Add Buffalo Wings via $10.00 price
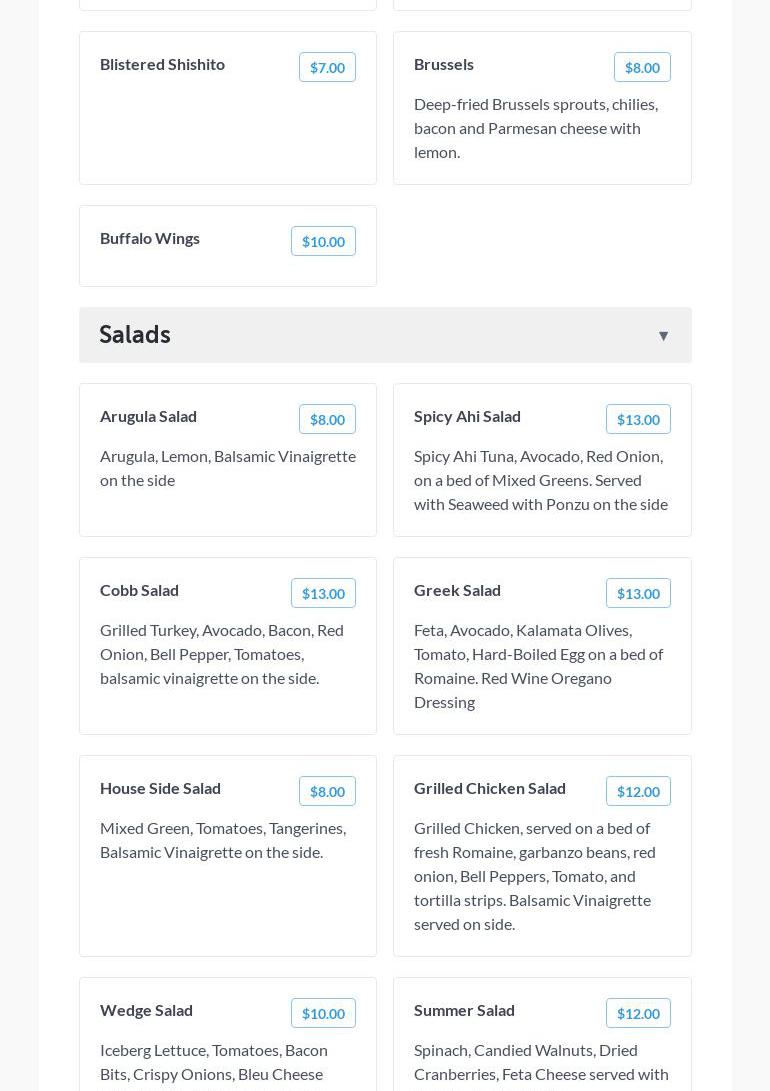770x1091 pixels. click(323, 241)
